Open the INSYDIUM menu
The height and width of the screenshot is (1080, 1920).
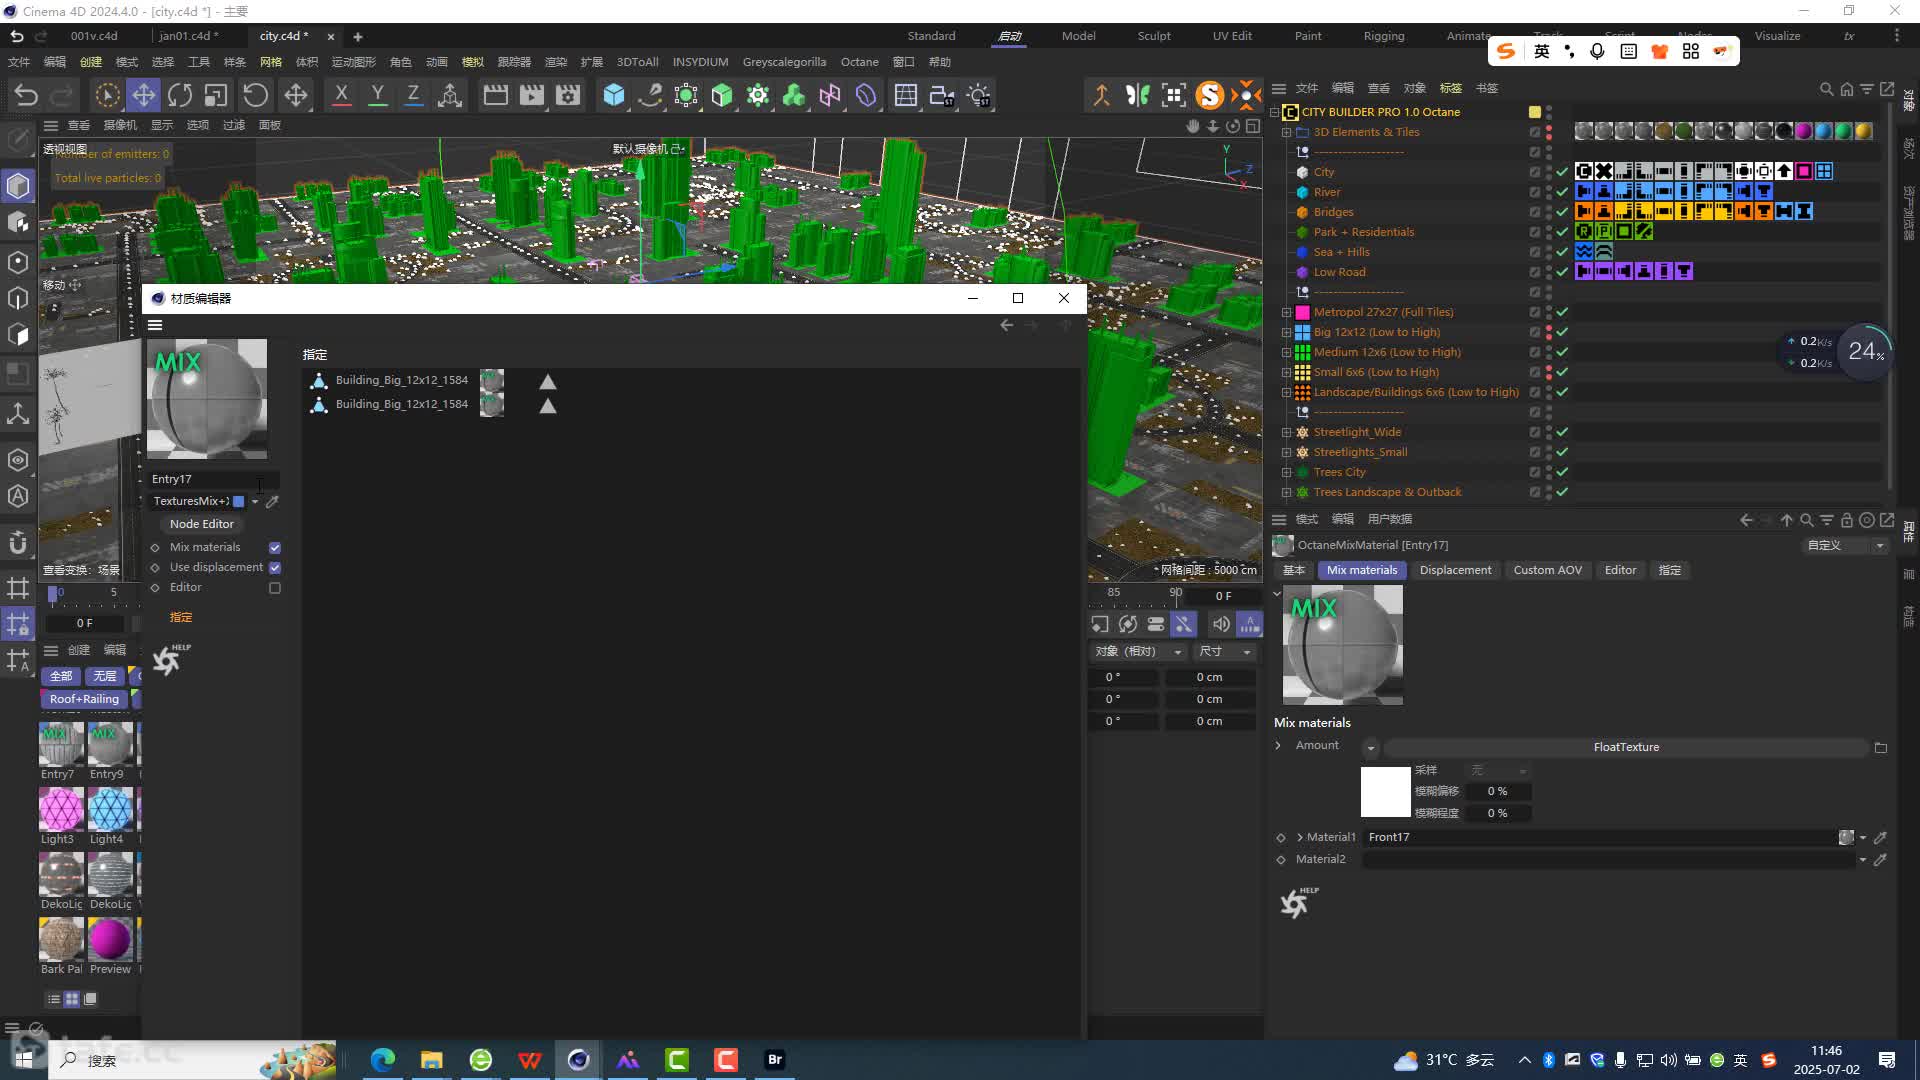(x=700, y=62)
